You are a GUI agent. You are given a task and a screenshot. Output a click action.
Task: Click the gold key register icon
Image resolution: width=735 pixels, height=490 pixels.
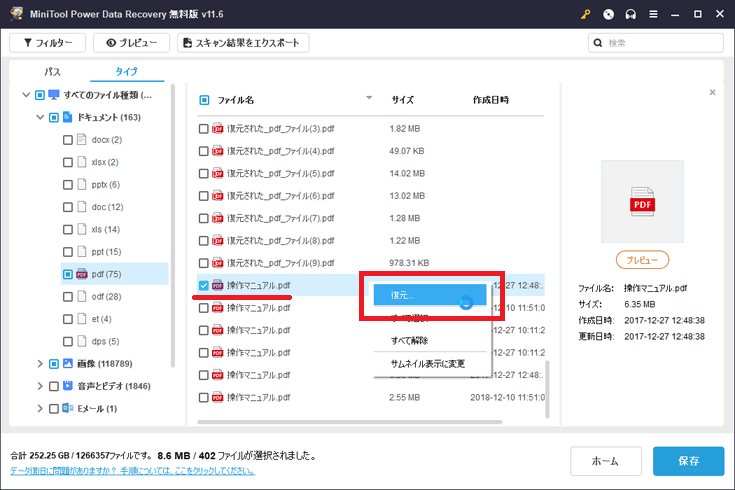[x=586, y=15]
